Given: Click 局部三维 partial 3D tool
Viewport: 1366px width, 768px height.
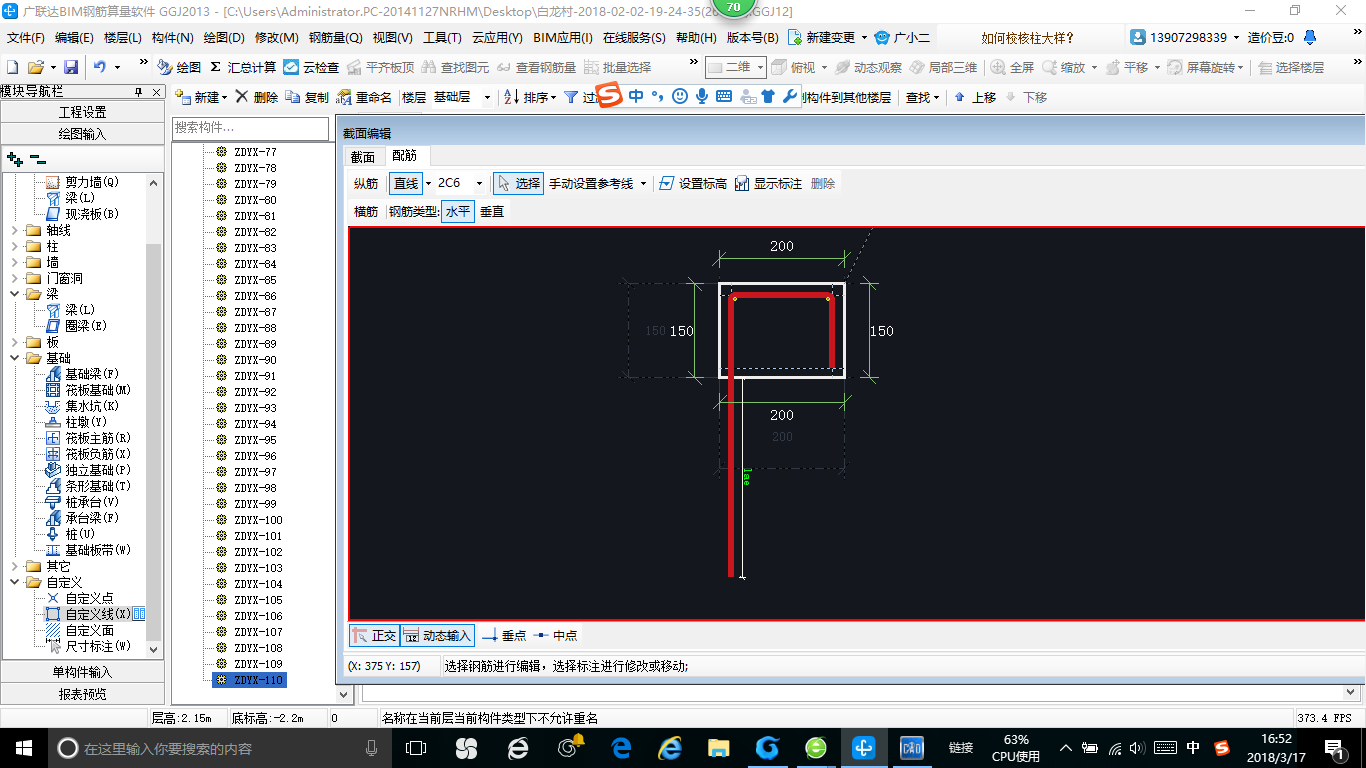Looking at the screenshot, I should [x=943, y=67].
